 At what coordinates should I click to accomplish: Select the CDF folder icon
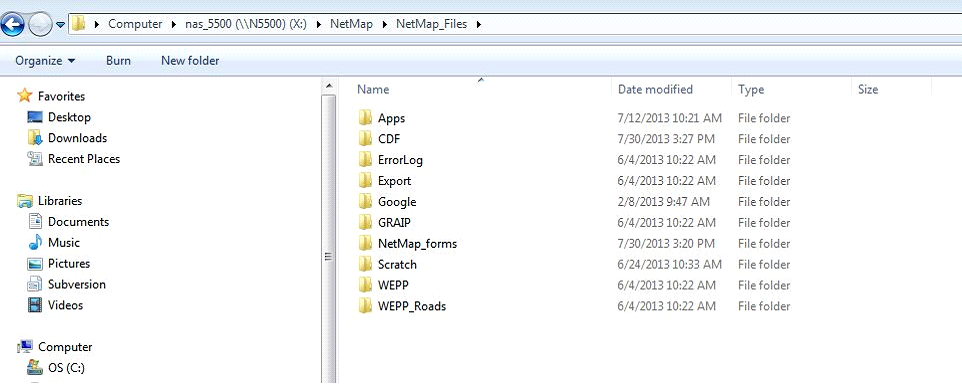[x=366, y=139]
